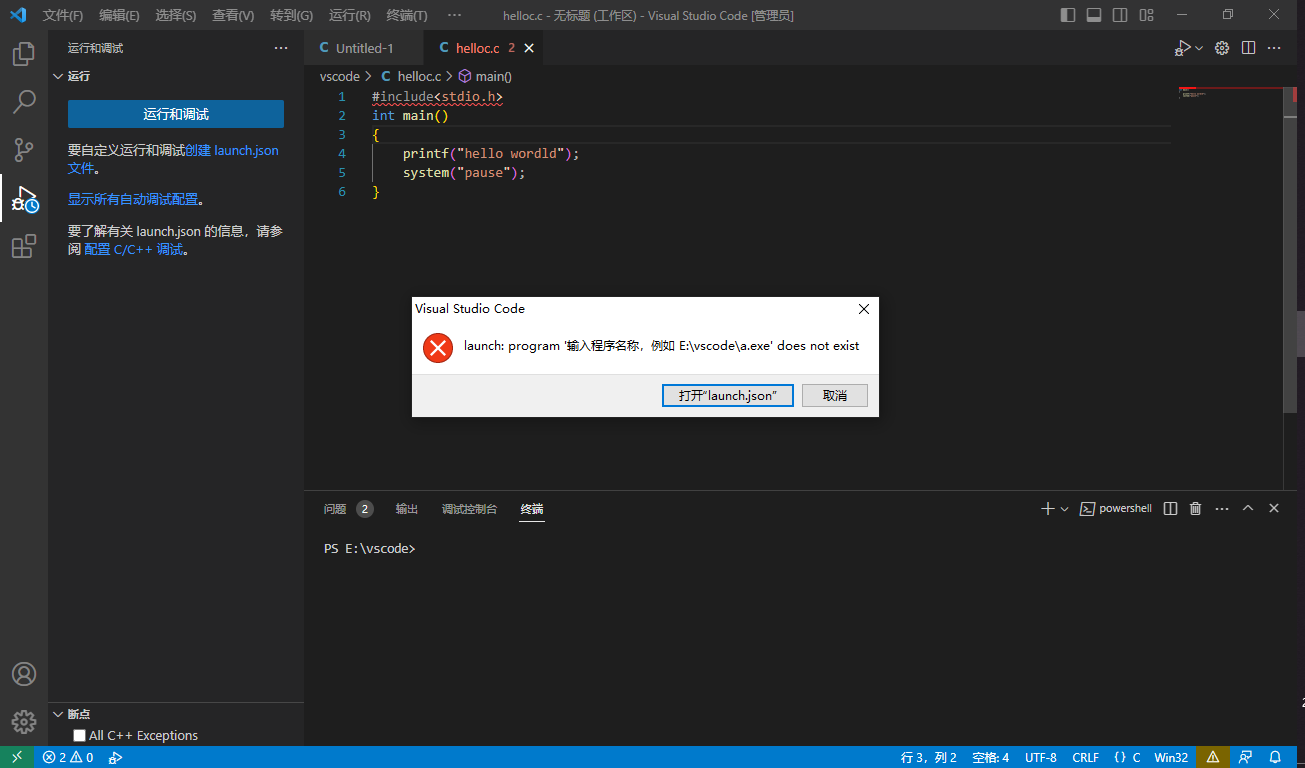This screenshot has width=1305, height=768.
Task: Open the 选择(S) menu
Action: [x=176, y=15]
